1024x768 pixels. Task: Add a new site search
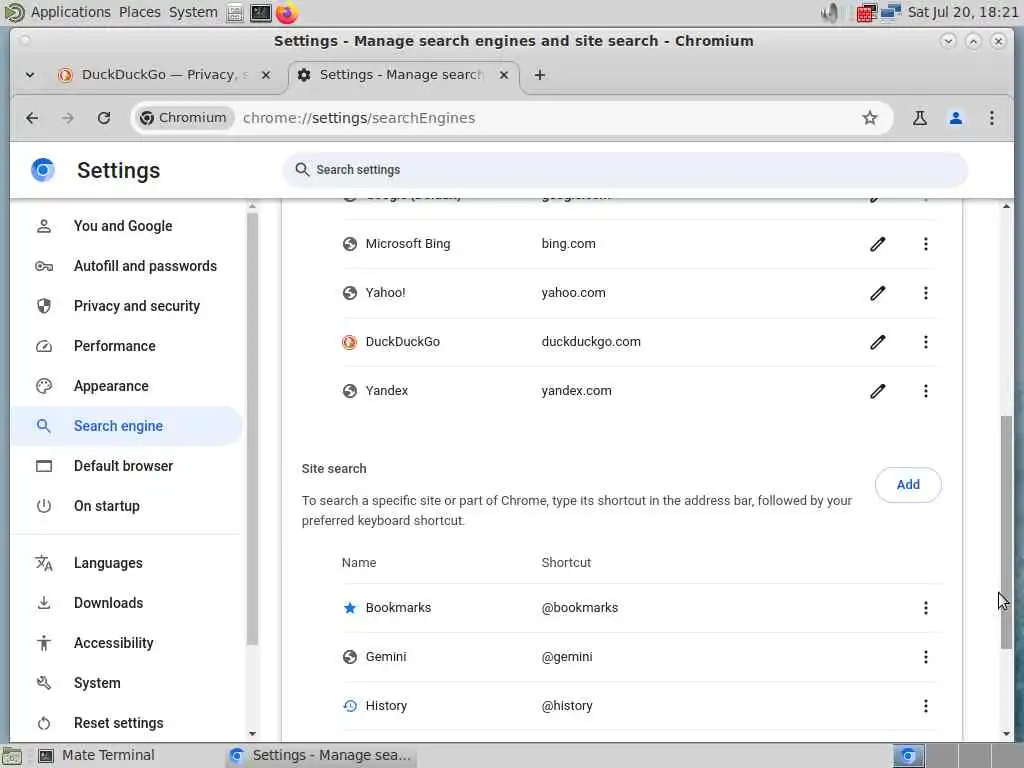(908, 485)
